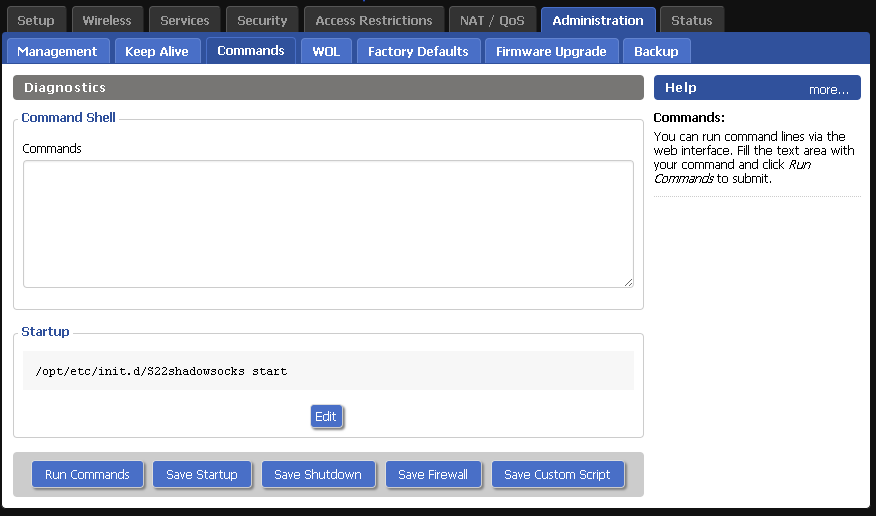Viewport: 876px width, 516px height.
Task: Open the Help more... link
Action: (x=828, y=89)
